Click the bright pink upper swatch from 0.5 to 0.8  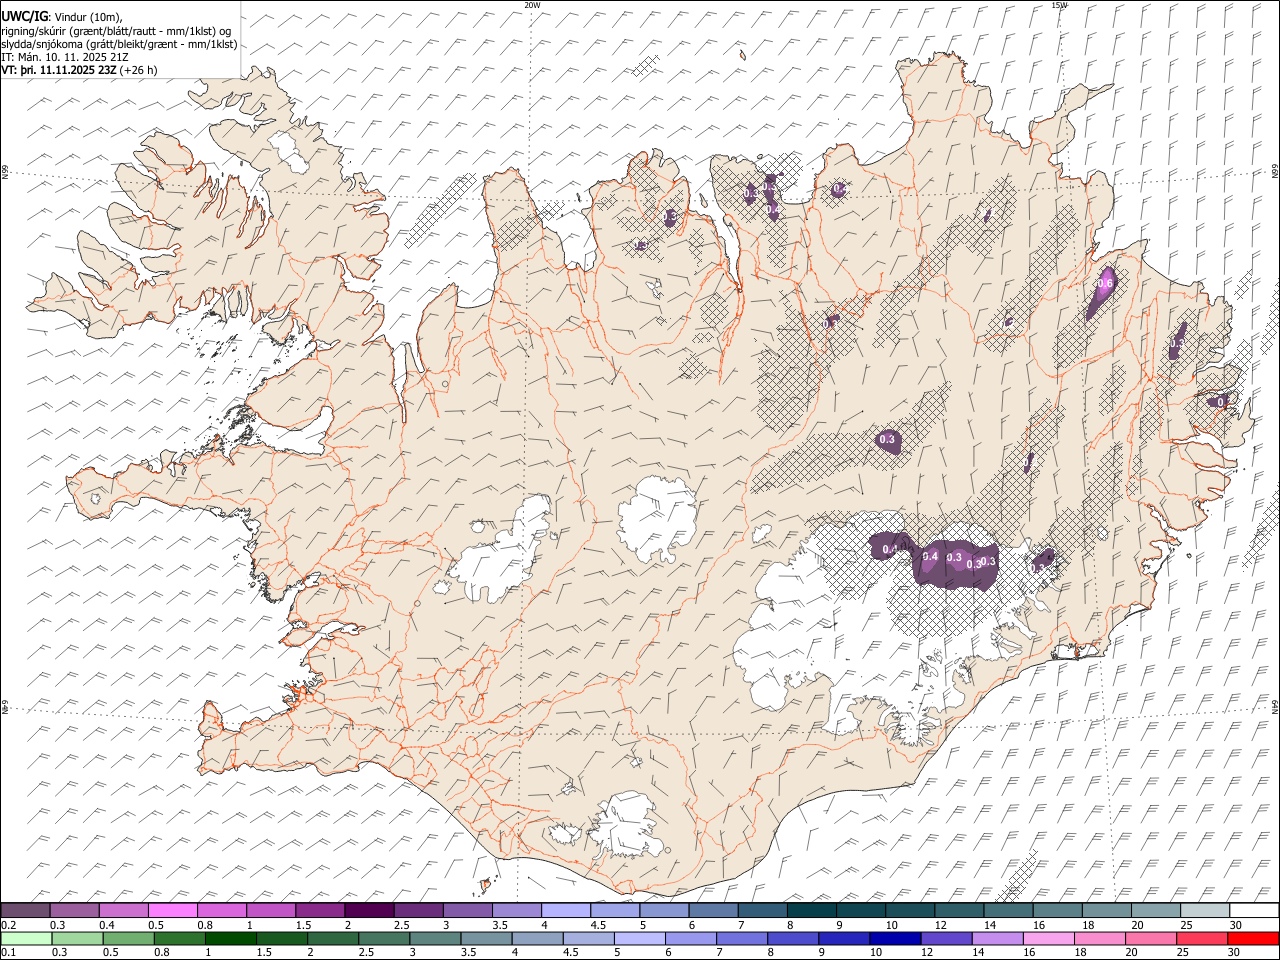coord(172,910)
